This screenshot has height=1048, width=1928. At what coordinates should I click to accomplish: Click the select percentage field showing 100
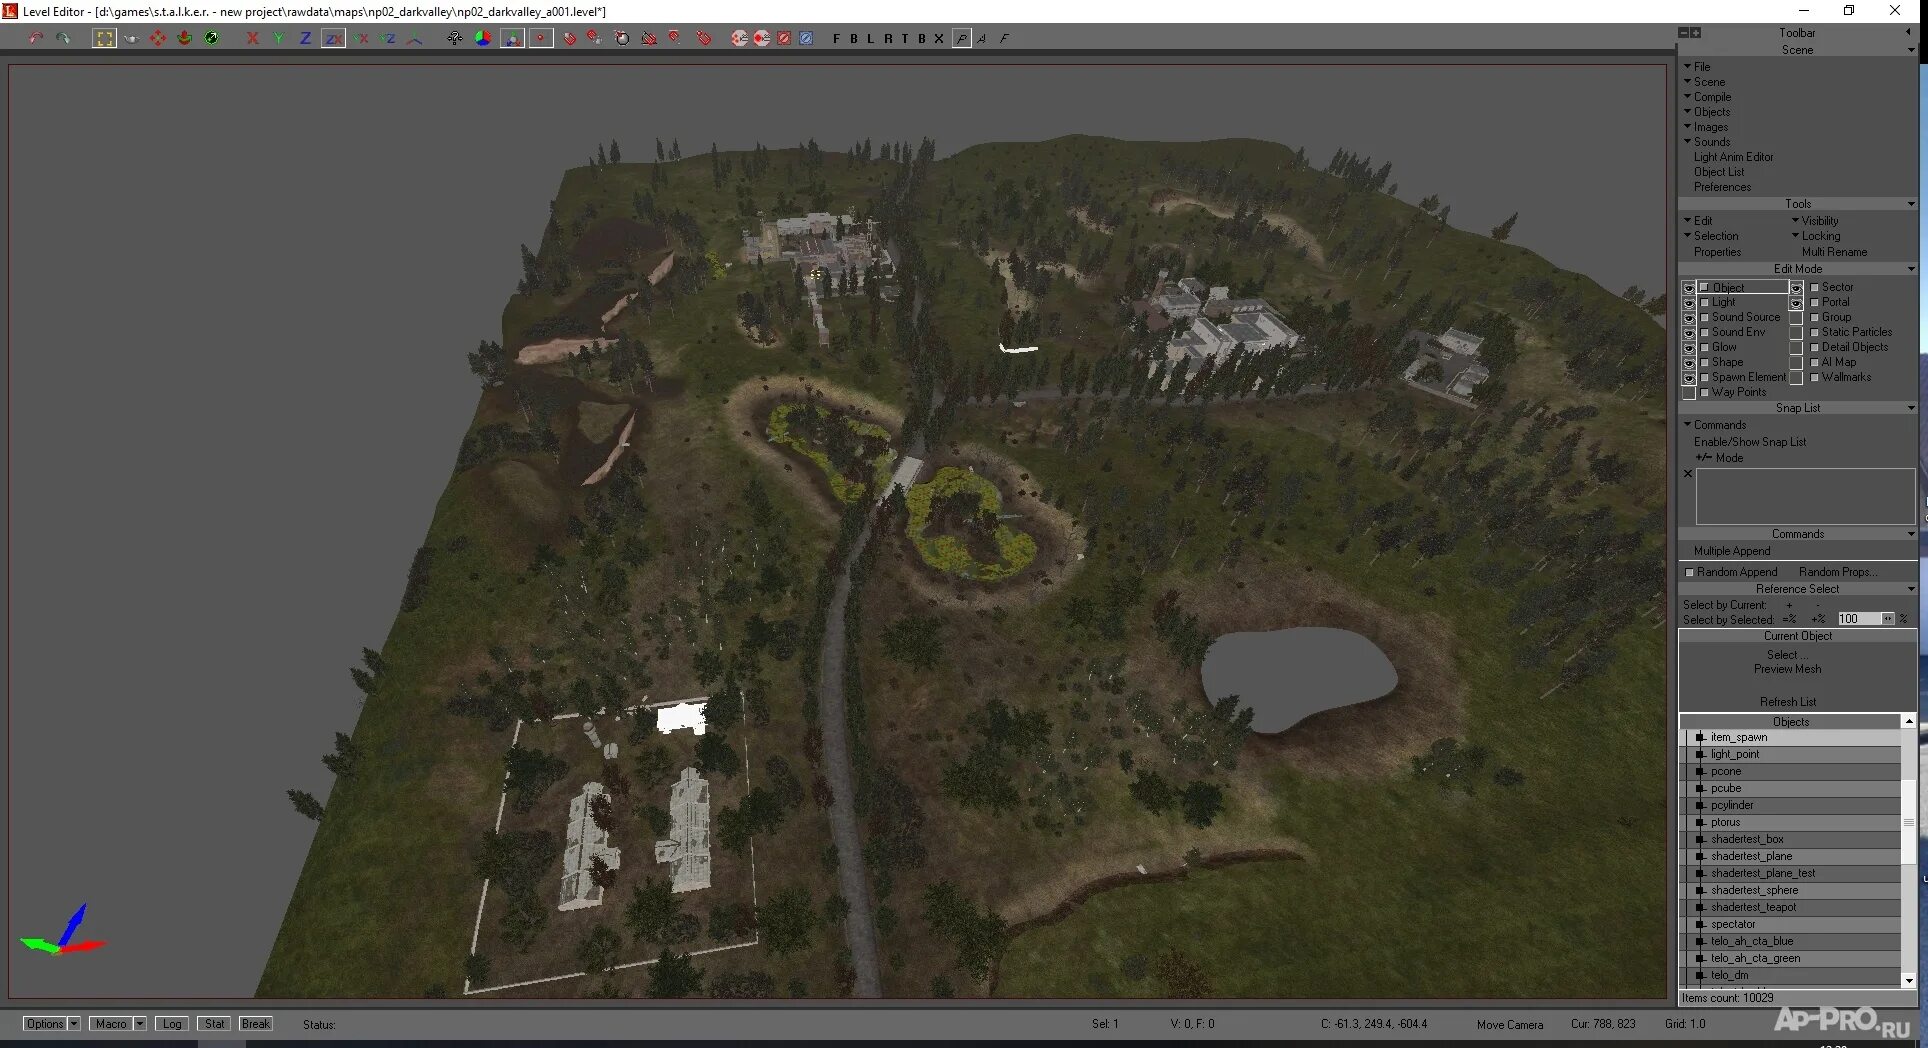point(1858,619)
